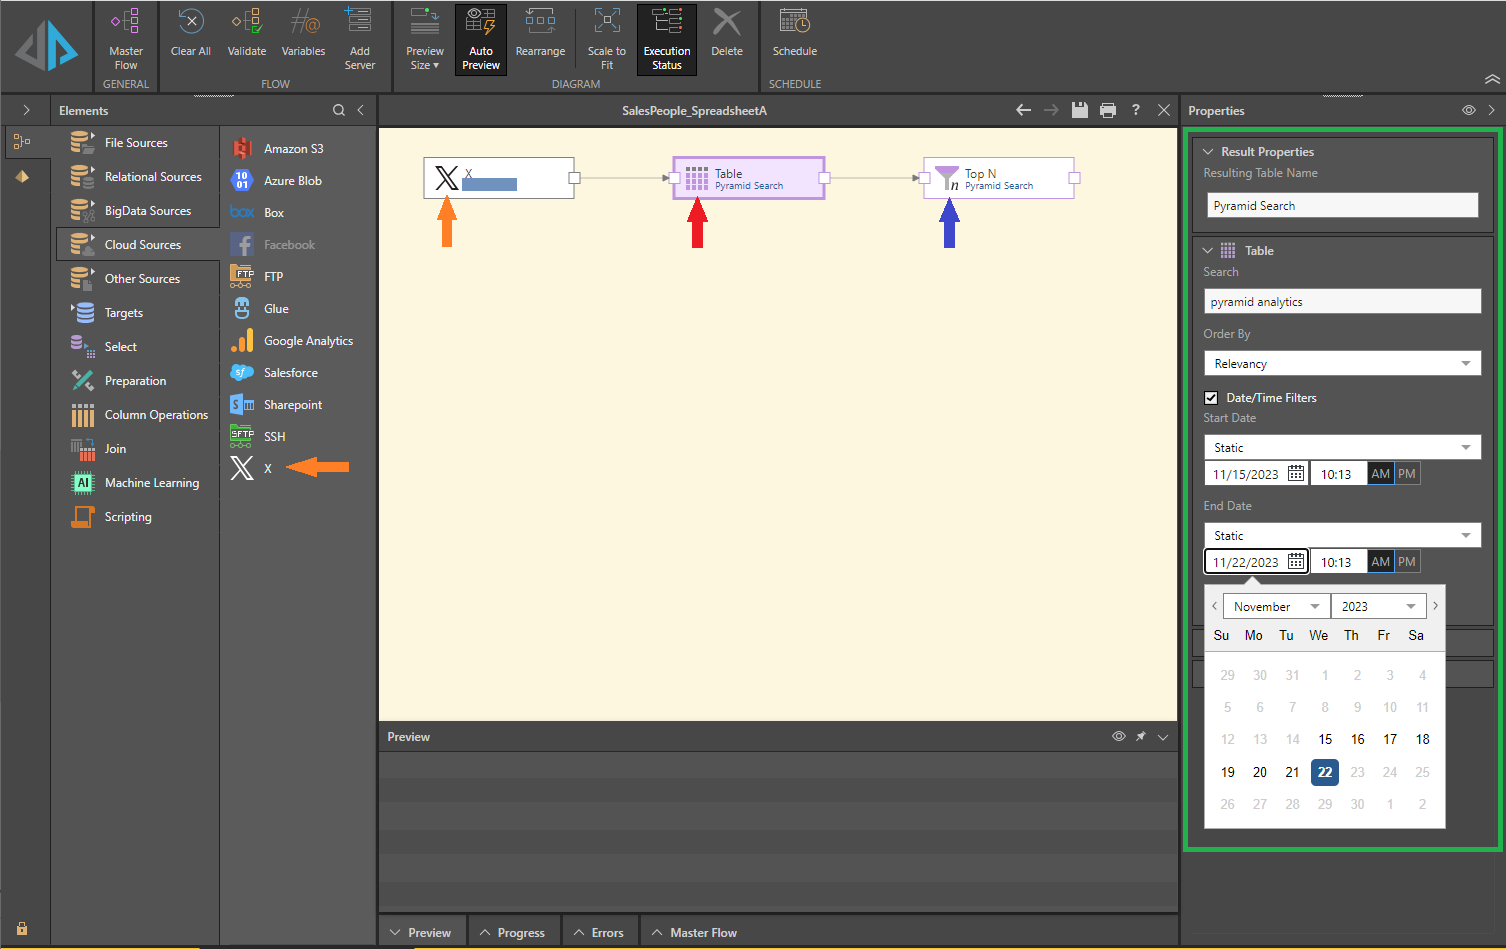Screen dimensions: 1506x949
Task: Select the Salesforce cloud source
Action: pyautogui.click(x=290, y=373)
